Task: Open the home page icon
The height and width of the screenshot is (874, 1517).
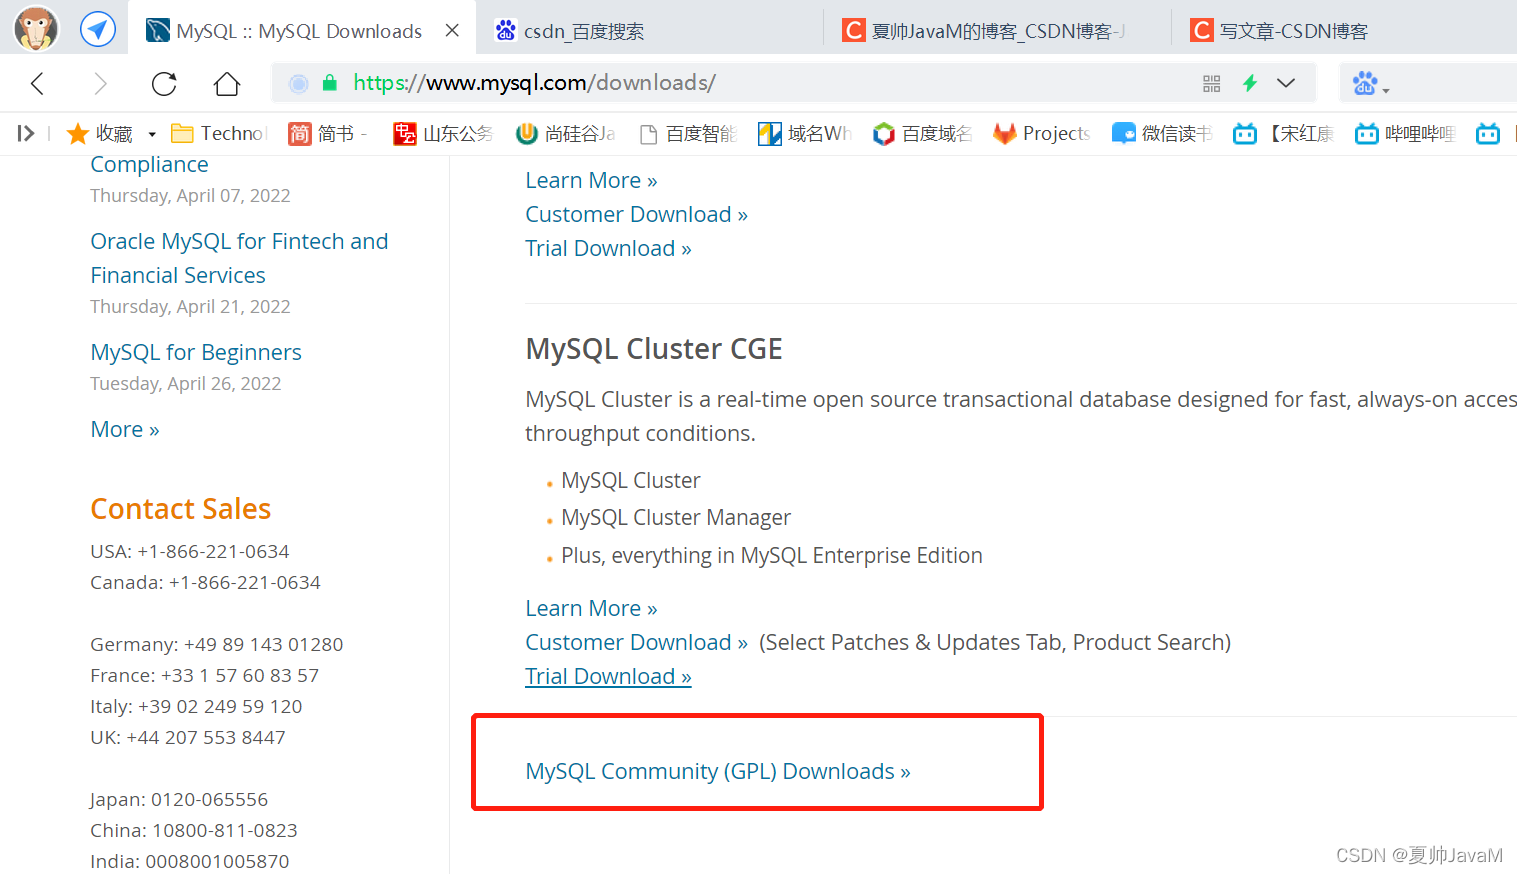Action: pos(227,83)
